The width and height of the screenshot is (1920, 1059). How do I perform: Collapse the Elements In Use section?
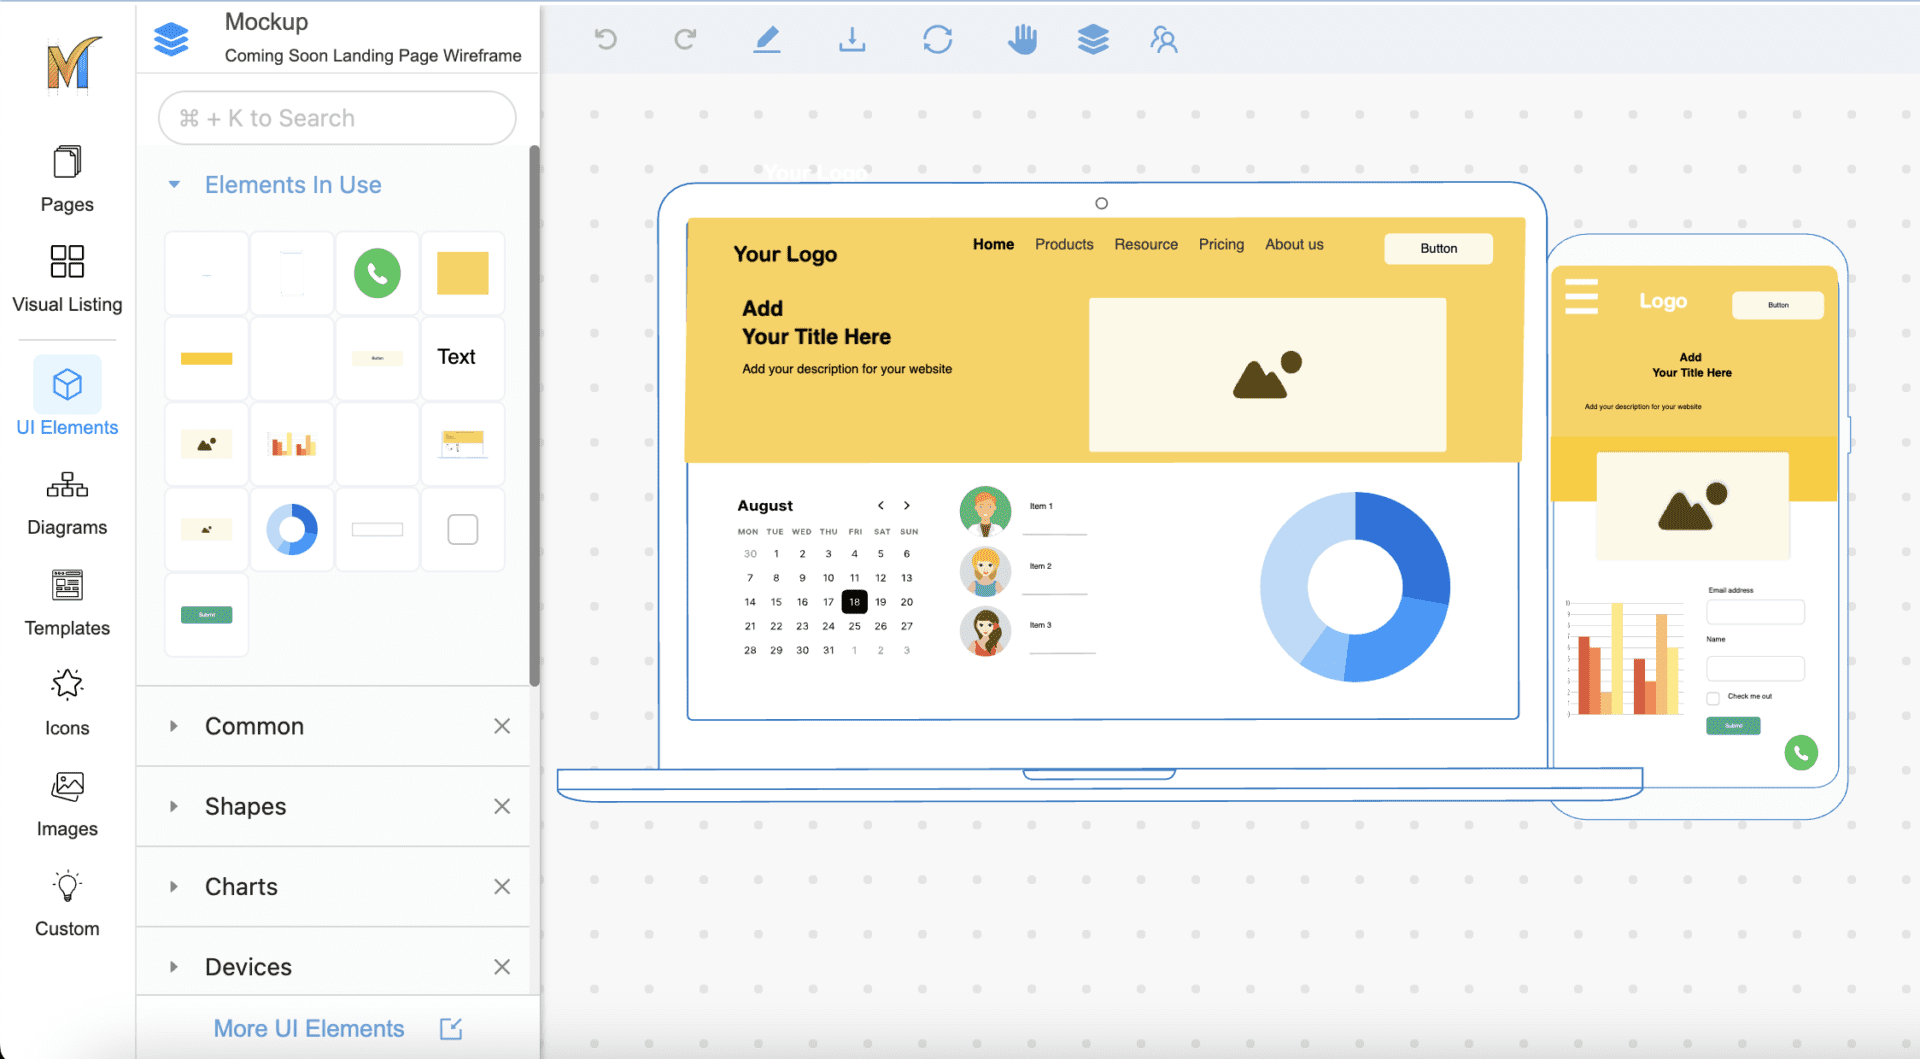click(174, 184)
